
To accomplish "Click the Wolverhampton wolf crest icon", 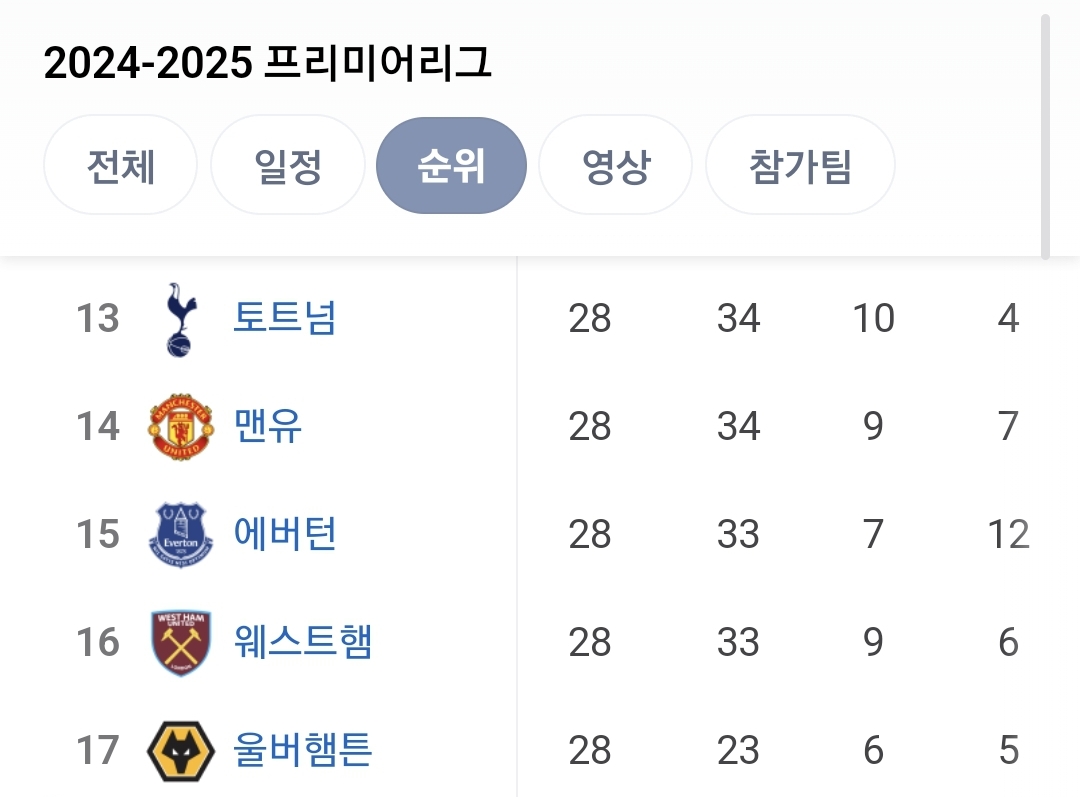I will (181, 750).
